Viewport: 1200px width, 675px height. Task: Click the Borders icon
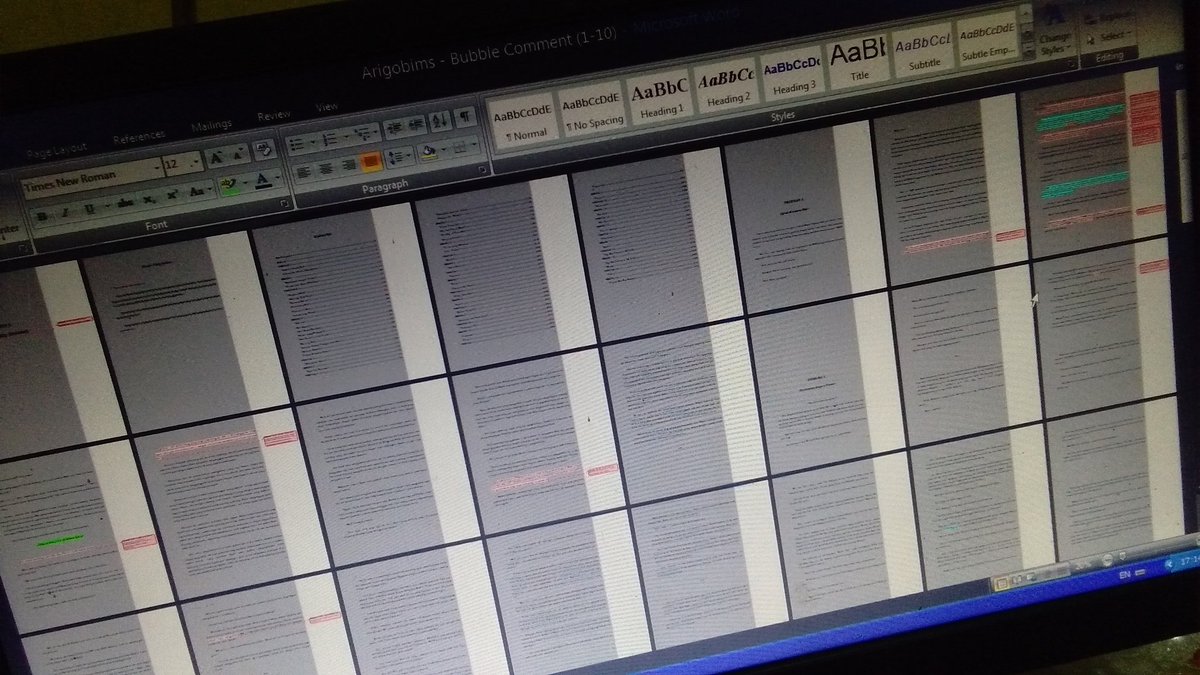tap(460, 147)
